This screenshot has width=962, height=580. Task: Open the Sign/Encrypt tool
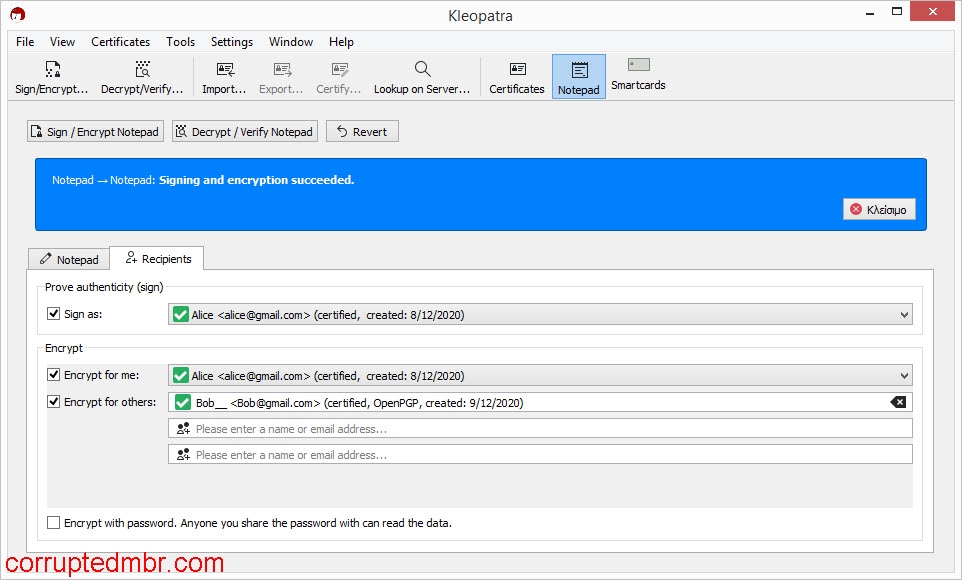point(52,75)
